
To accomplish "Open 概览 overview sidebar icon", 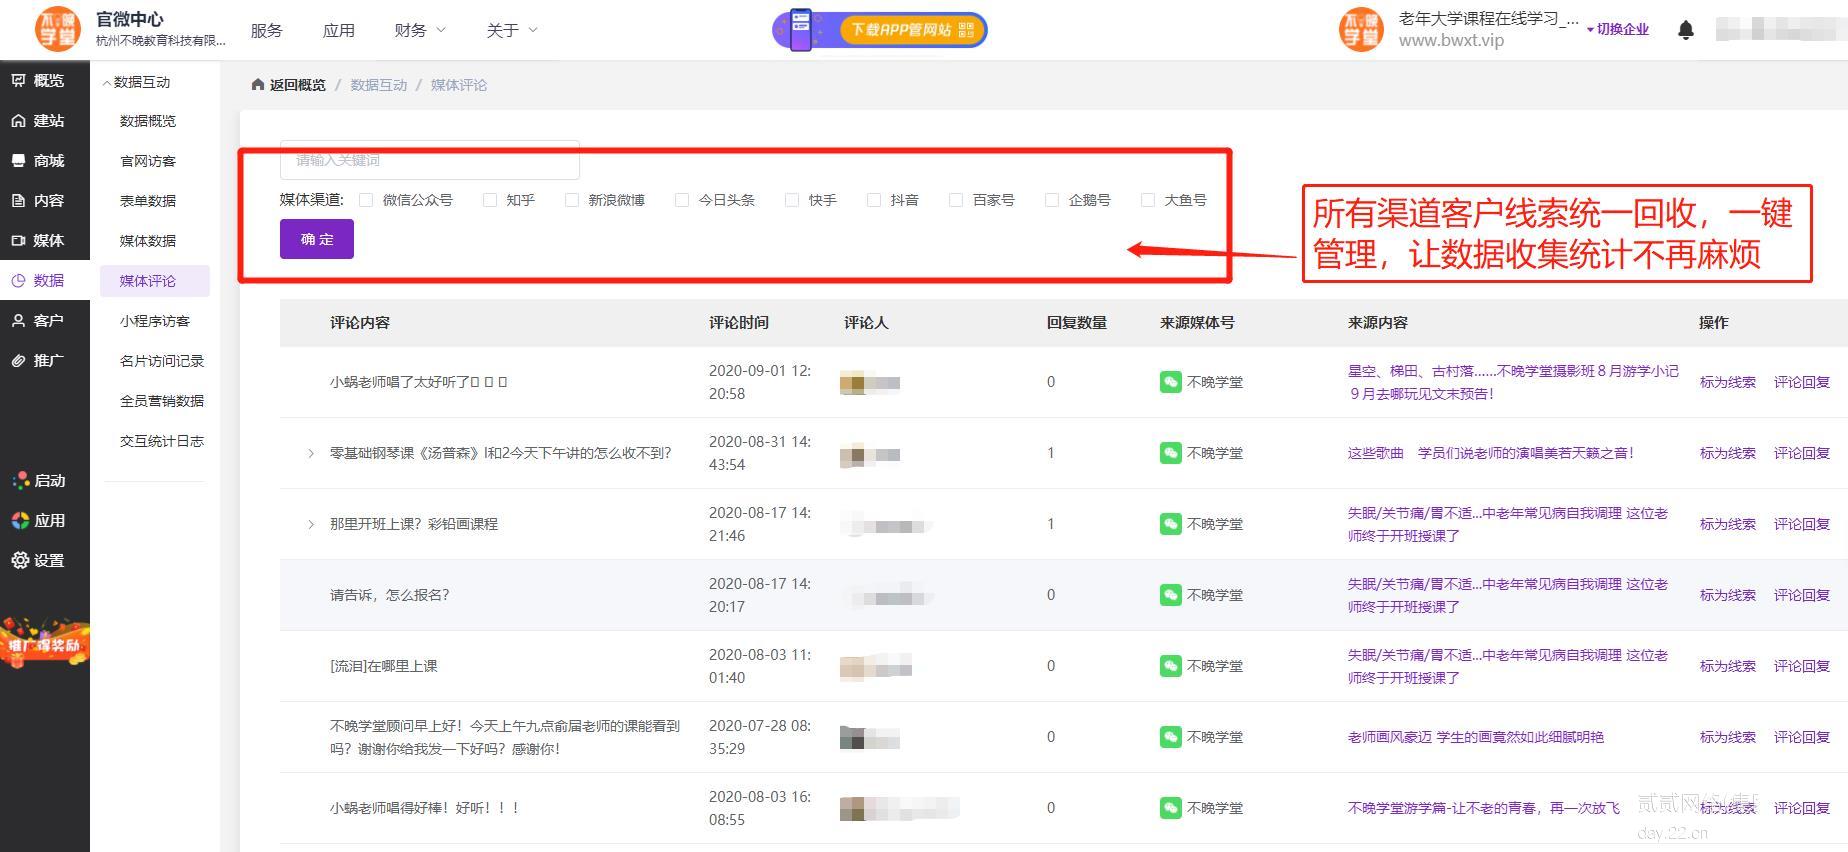I will 19,81.
